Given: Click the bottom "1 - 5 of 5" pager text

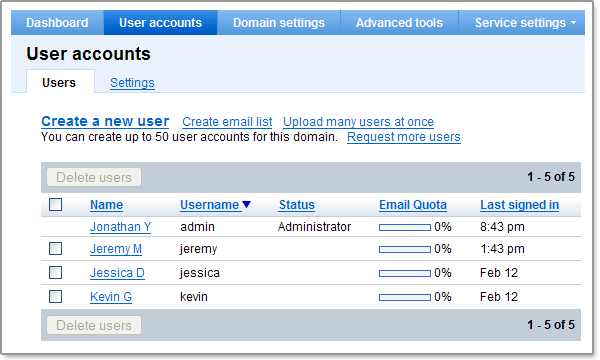Looking at the screenshot, I should pos(551,325).
